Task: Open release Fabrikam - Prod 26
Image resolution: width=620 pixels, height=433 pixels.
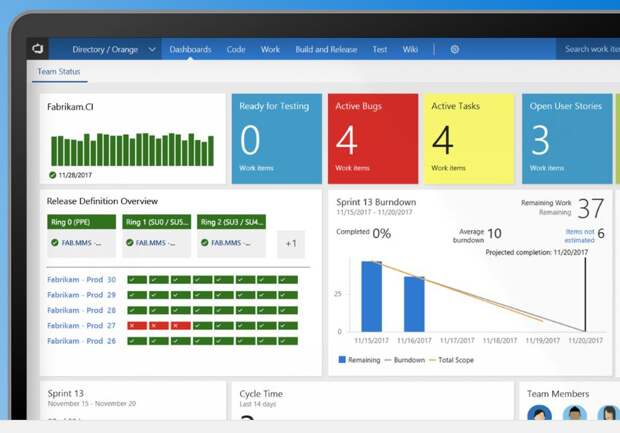Action: pos(81,341)
